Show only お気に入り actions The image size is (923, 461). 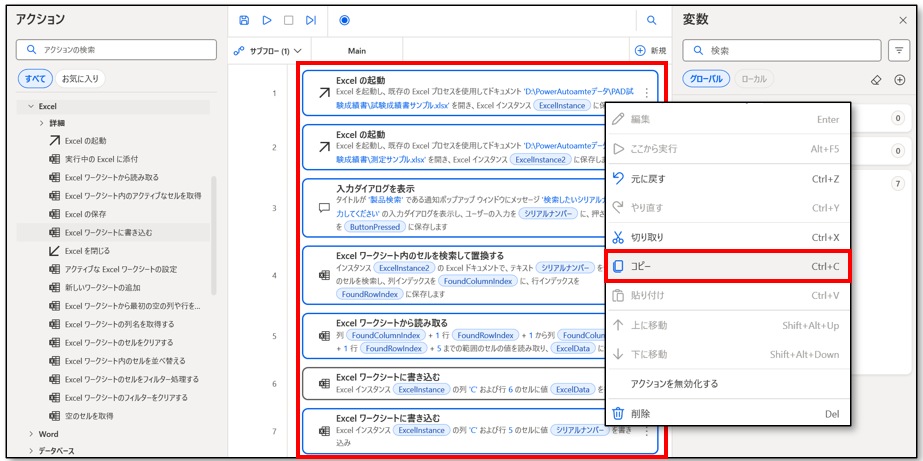tap(81, 78)
